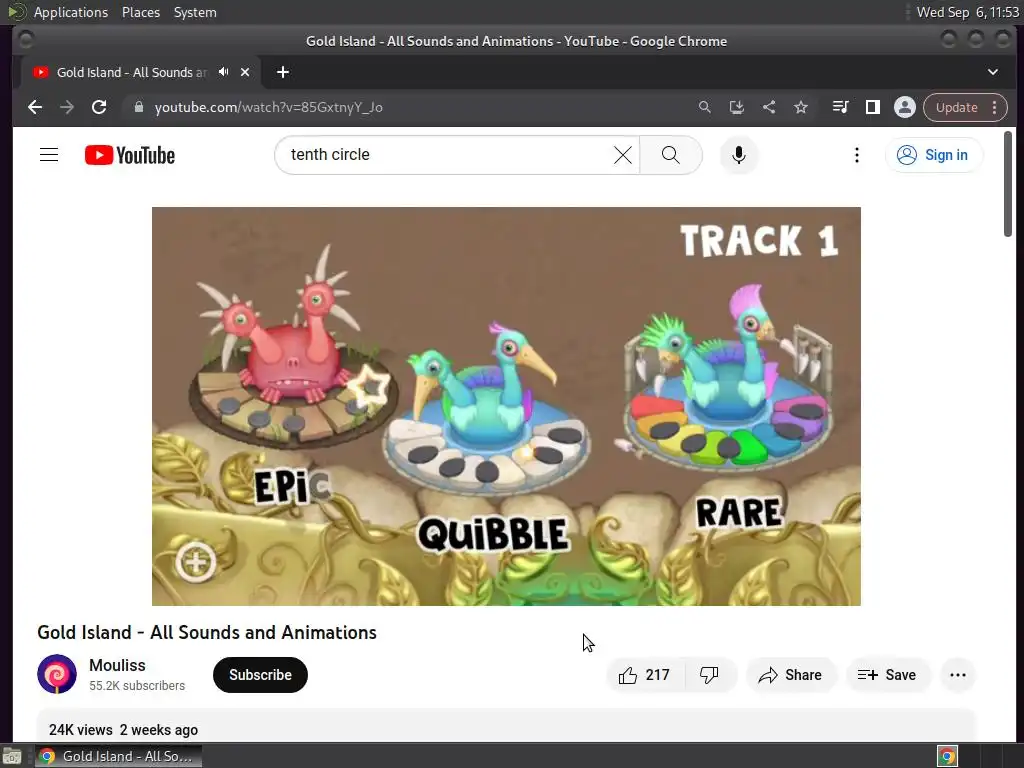Open the System menu
Viewport: 1024px width, 768px height.
click(x=195, y=12)
